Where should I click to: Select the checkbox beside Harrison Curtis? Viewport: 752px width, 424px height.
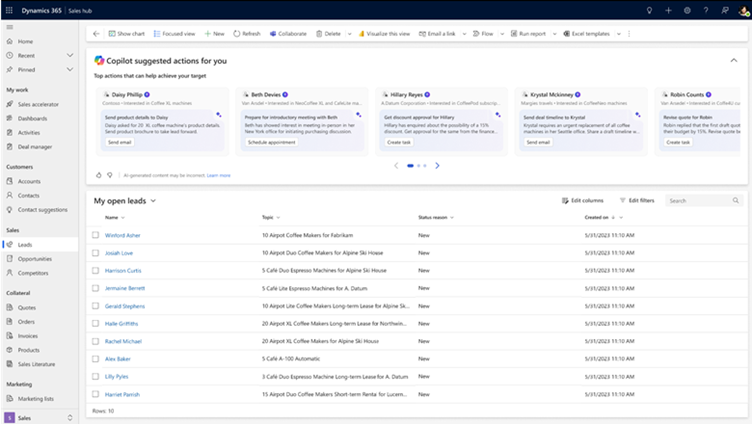coord(96,270)
